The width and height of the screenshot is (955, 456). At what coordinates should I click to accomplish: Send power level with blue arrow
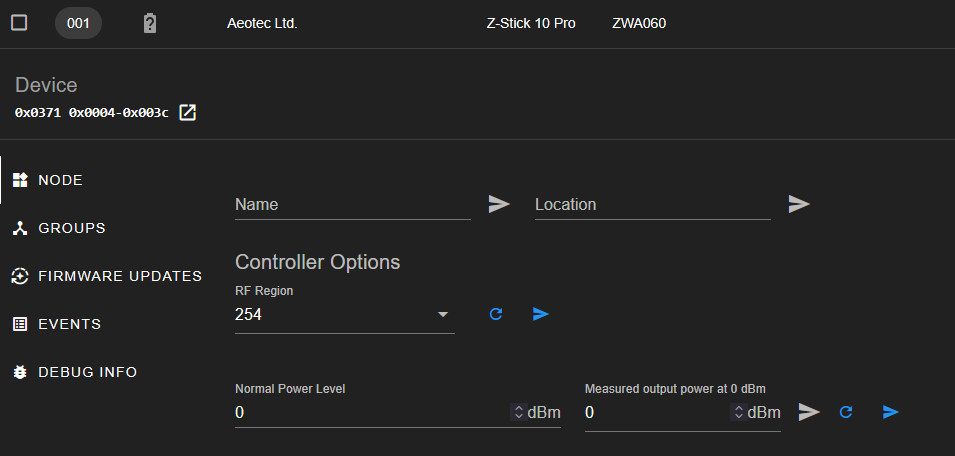(890, 412)
